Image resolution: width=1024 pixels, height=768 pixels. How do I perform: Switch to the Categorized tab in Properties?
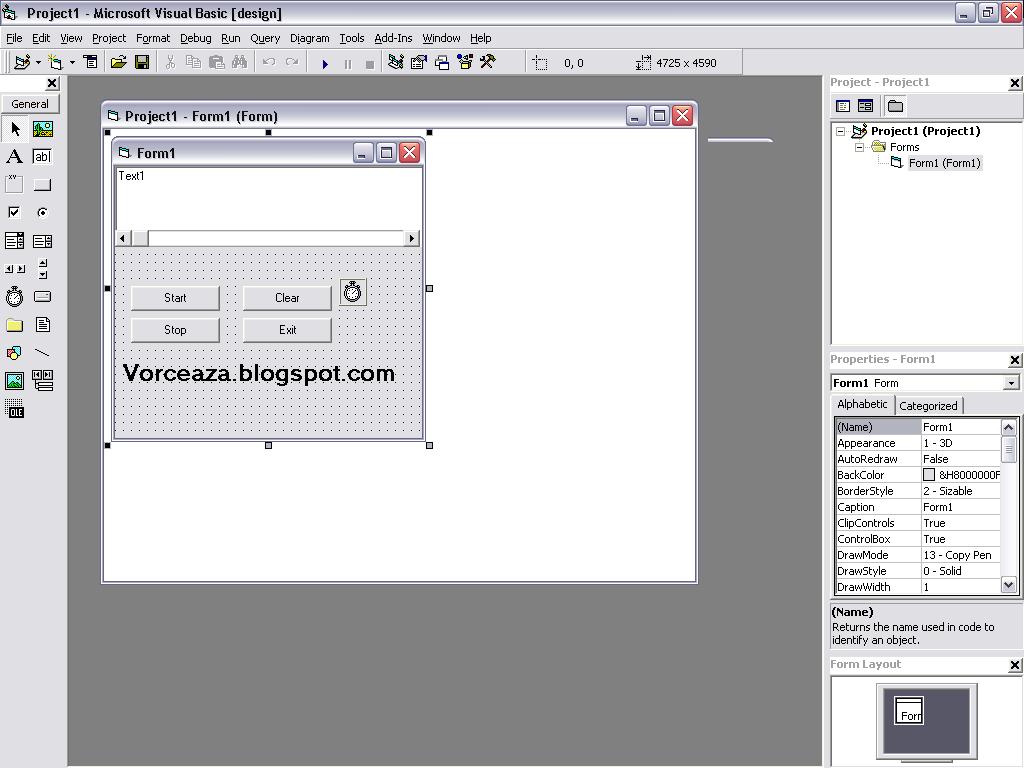click(928, 405)
